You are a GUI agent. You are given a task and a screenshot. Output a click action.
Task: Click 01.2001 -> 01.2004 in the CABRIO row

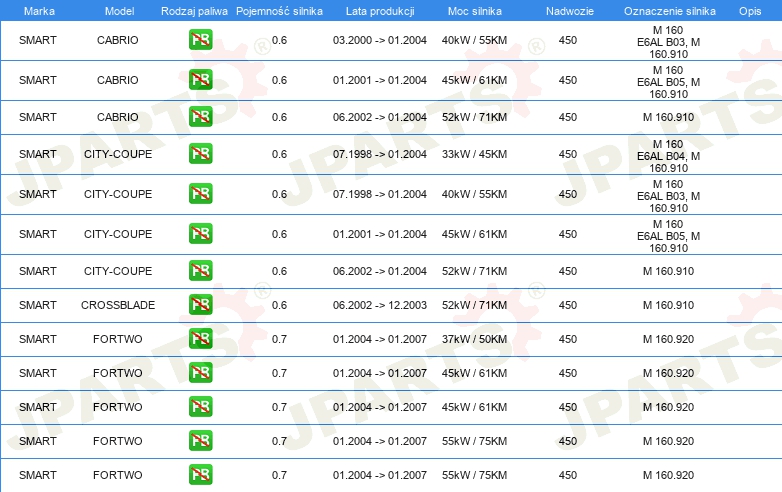click(x=380, y=80)
